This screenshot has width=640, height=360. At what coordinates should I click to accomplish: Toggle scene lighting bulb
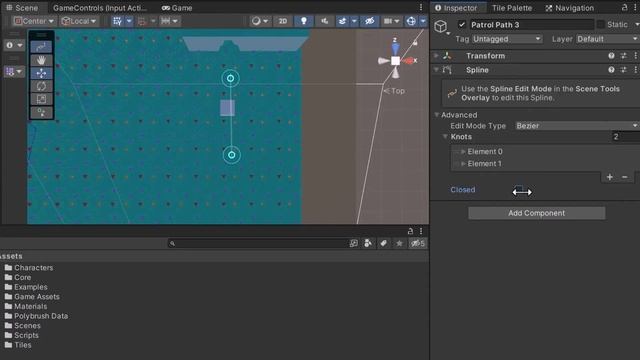[x=304, y=21]
